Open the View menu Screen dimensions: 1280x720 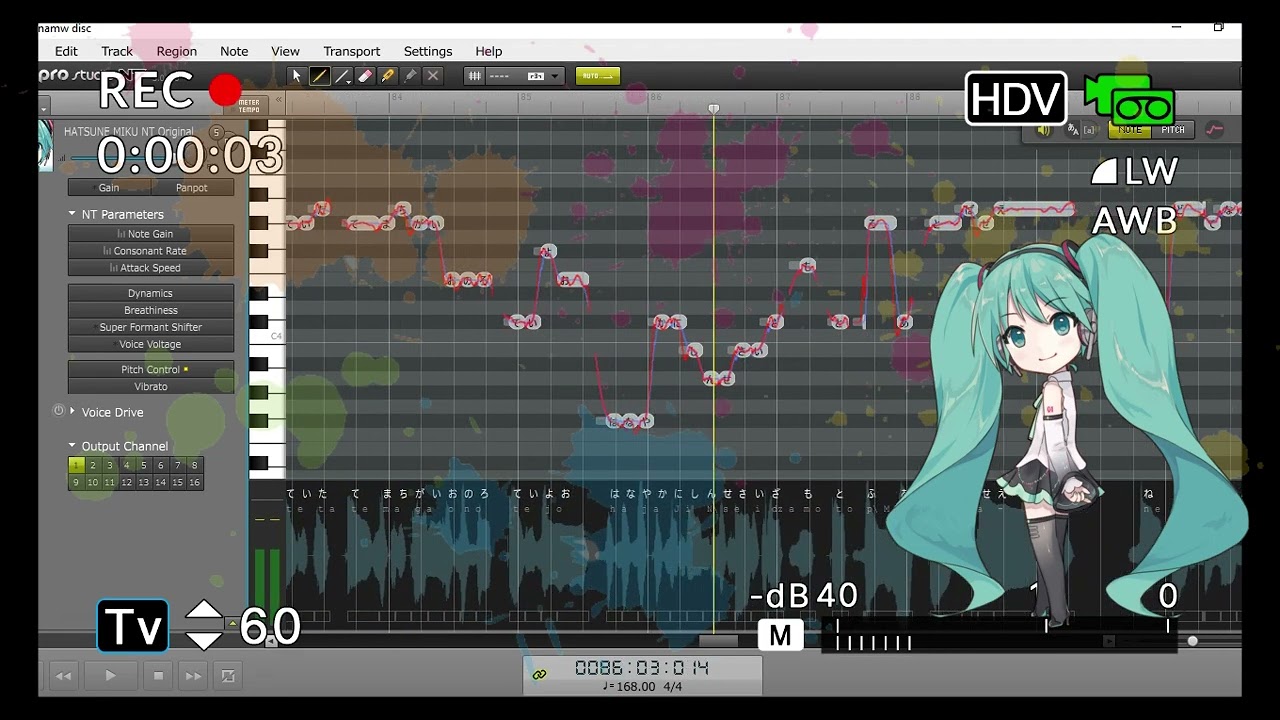285,51
